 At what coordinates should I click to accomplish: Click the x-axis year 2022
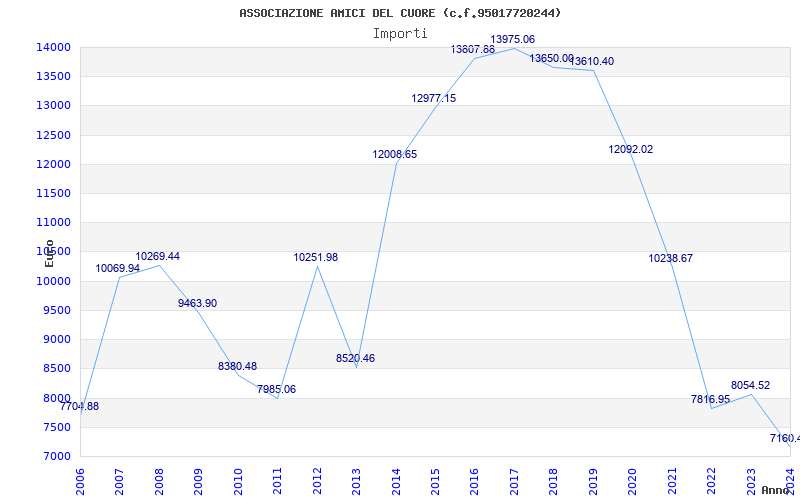coord(712,482)
